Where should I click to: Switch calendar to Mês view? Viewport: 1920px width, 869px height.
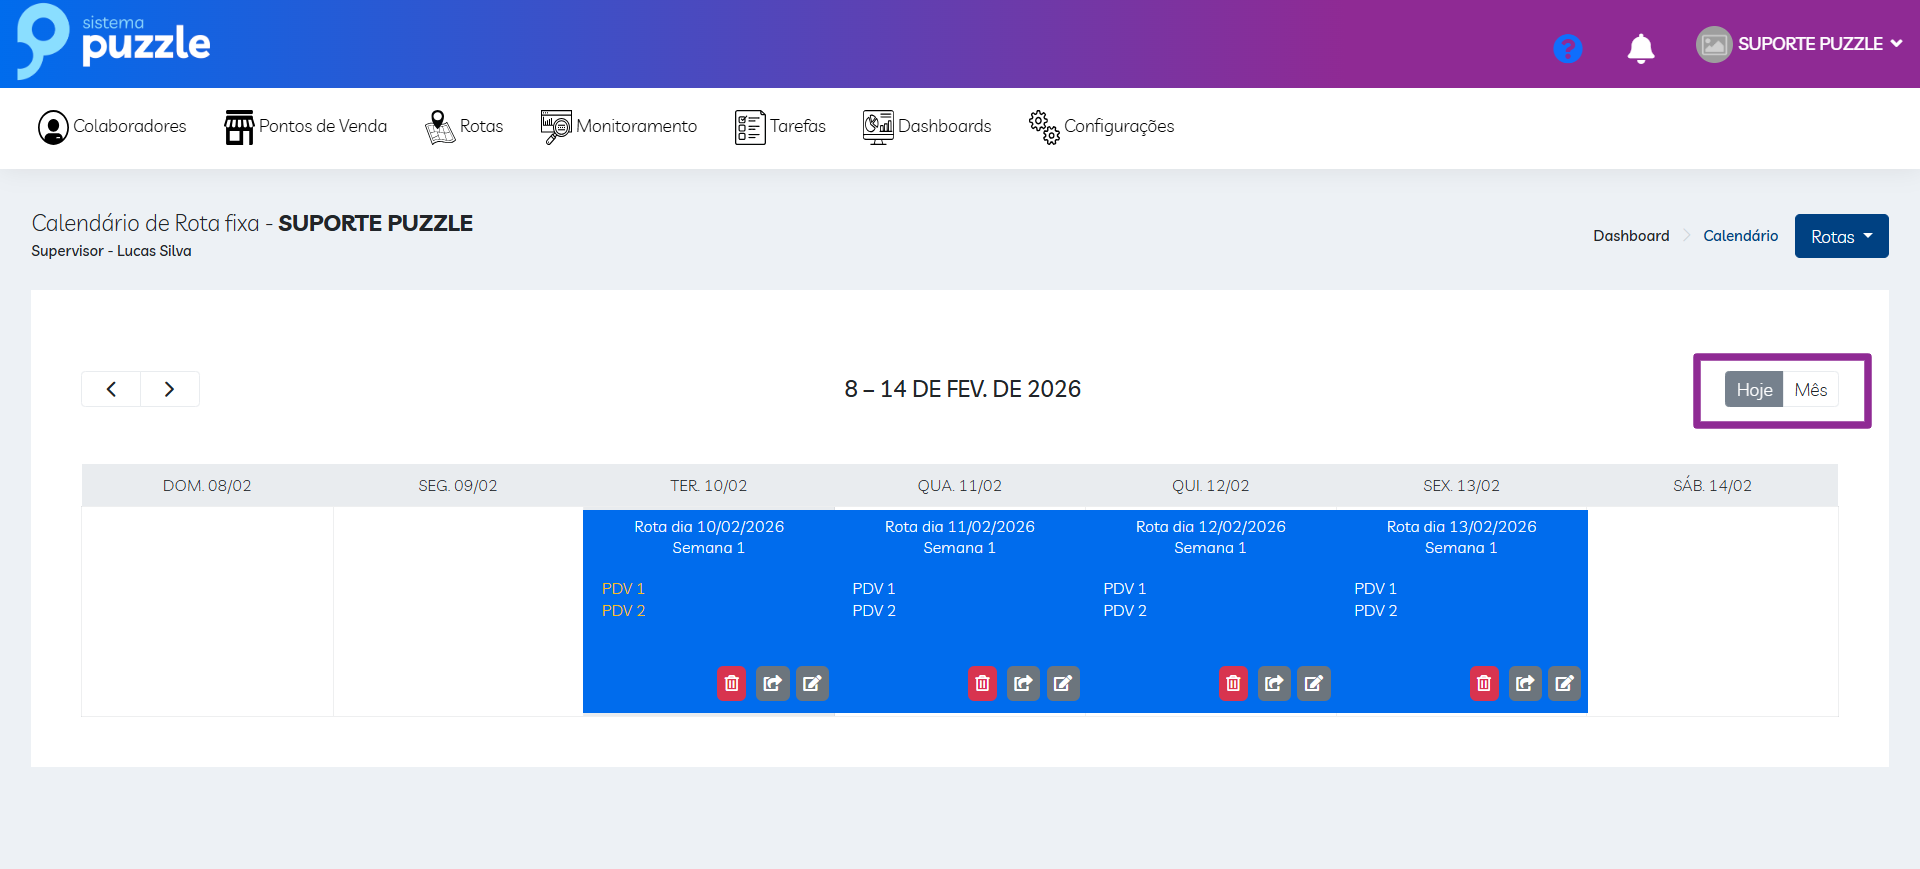click(x=1810, y=390)
